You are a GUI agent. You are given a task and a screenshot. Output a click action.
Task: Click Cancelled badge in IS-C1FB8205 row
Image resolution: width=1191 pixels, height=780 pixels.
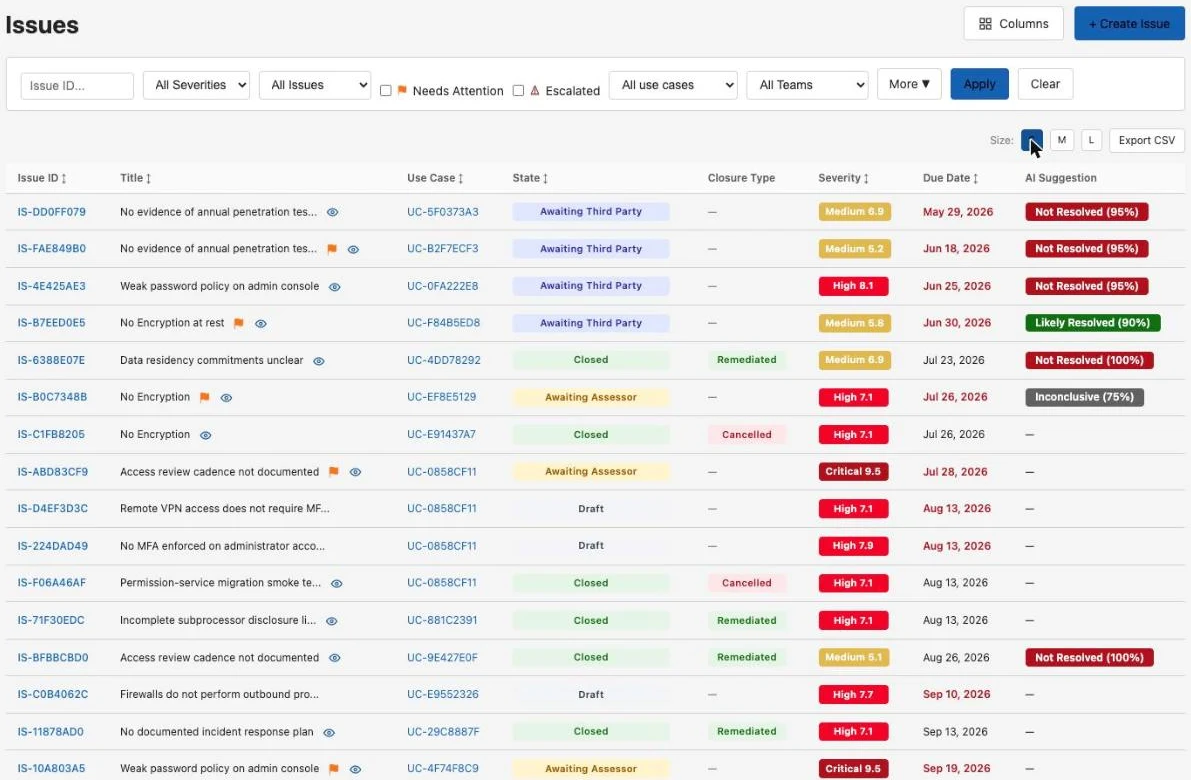(x=747, y=434)
